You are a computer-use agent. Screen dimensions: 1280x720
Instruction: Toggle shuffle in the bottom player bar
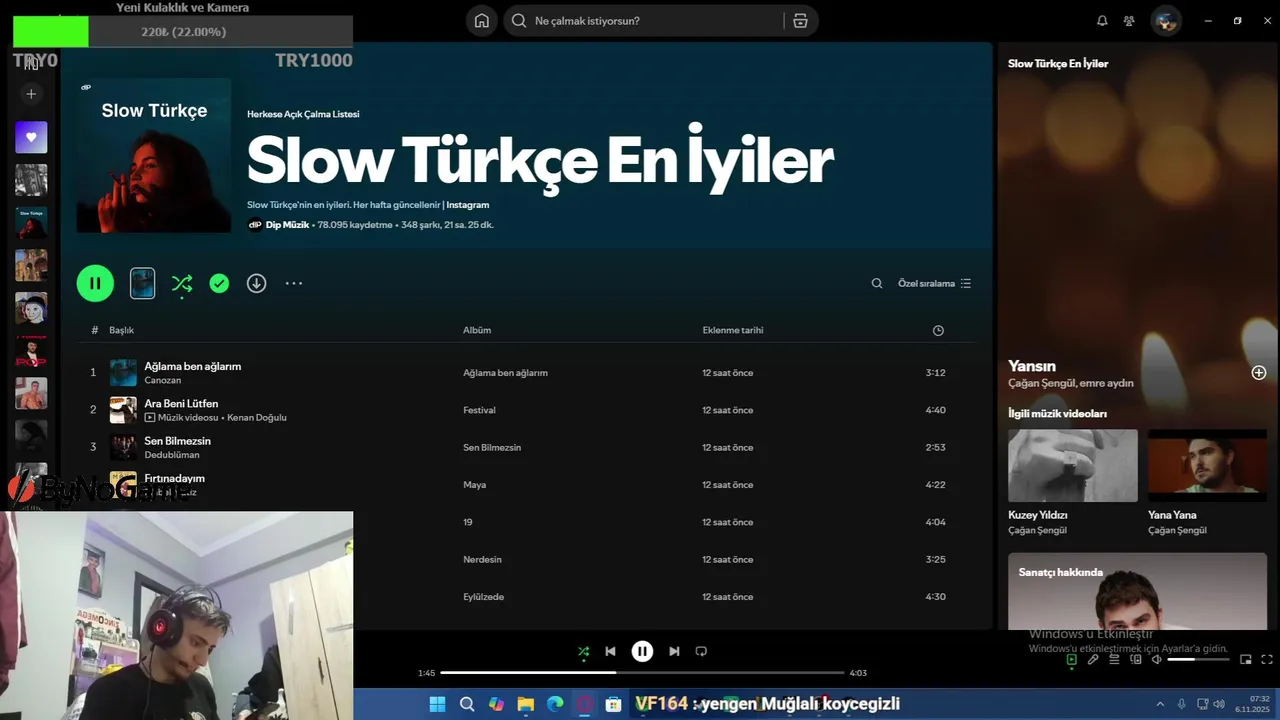click(584, 652)
